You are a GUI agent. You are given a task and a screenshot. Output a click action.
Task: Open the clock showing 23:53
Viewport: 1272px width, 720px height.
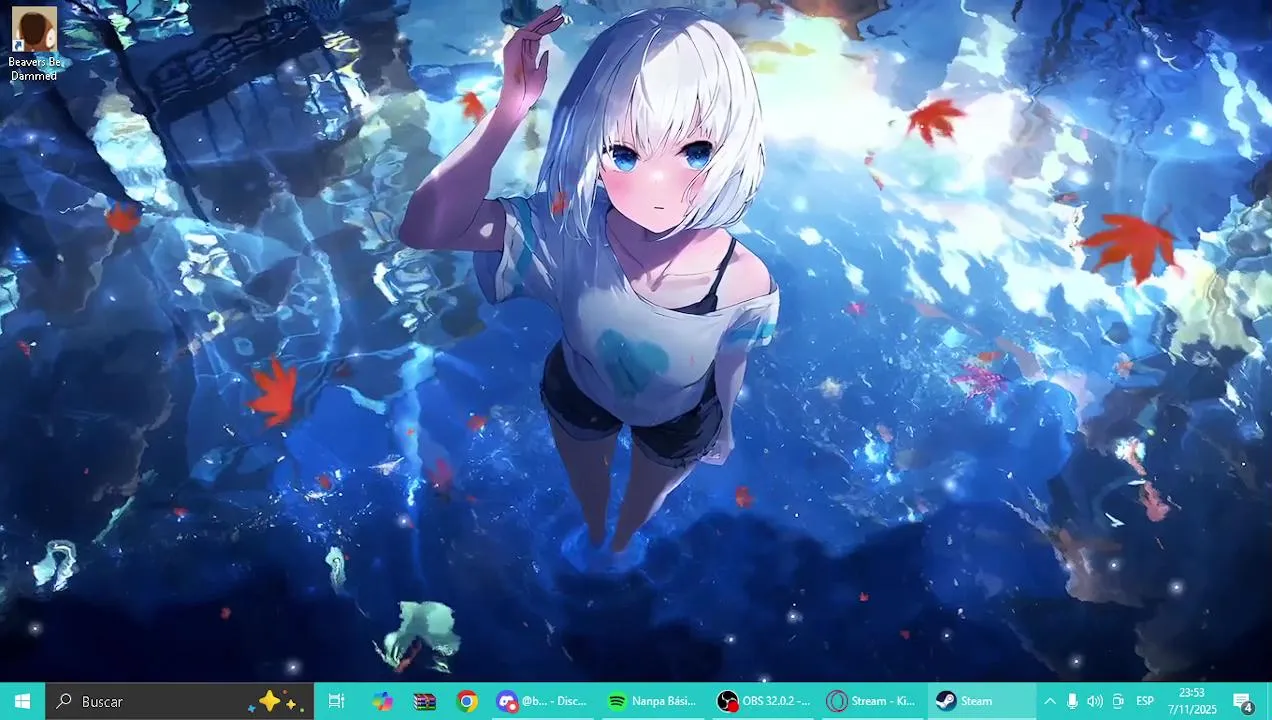click(1192, 701)
